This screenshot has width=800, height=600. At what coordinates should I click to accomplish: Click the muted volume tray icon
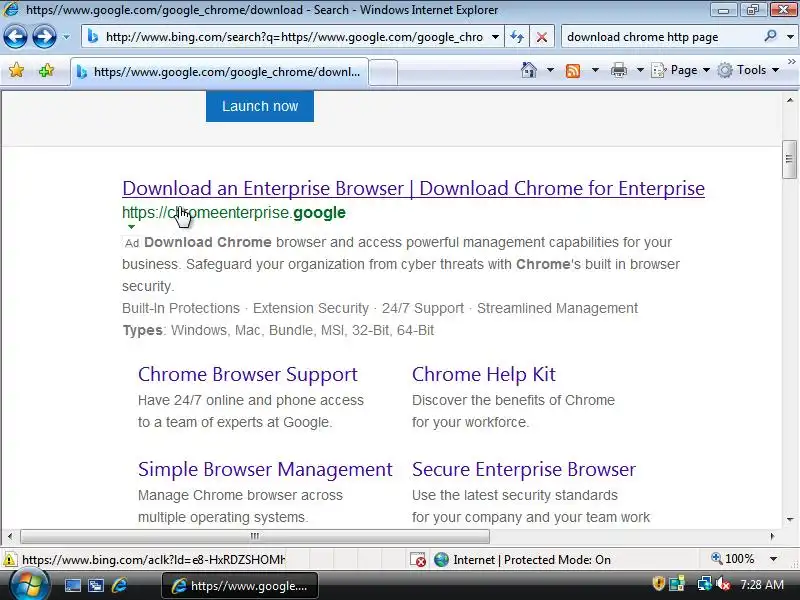pyautogui.click(x=723, y=583)
